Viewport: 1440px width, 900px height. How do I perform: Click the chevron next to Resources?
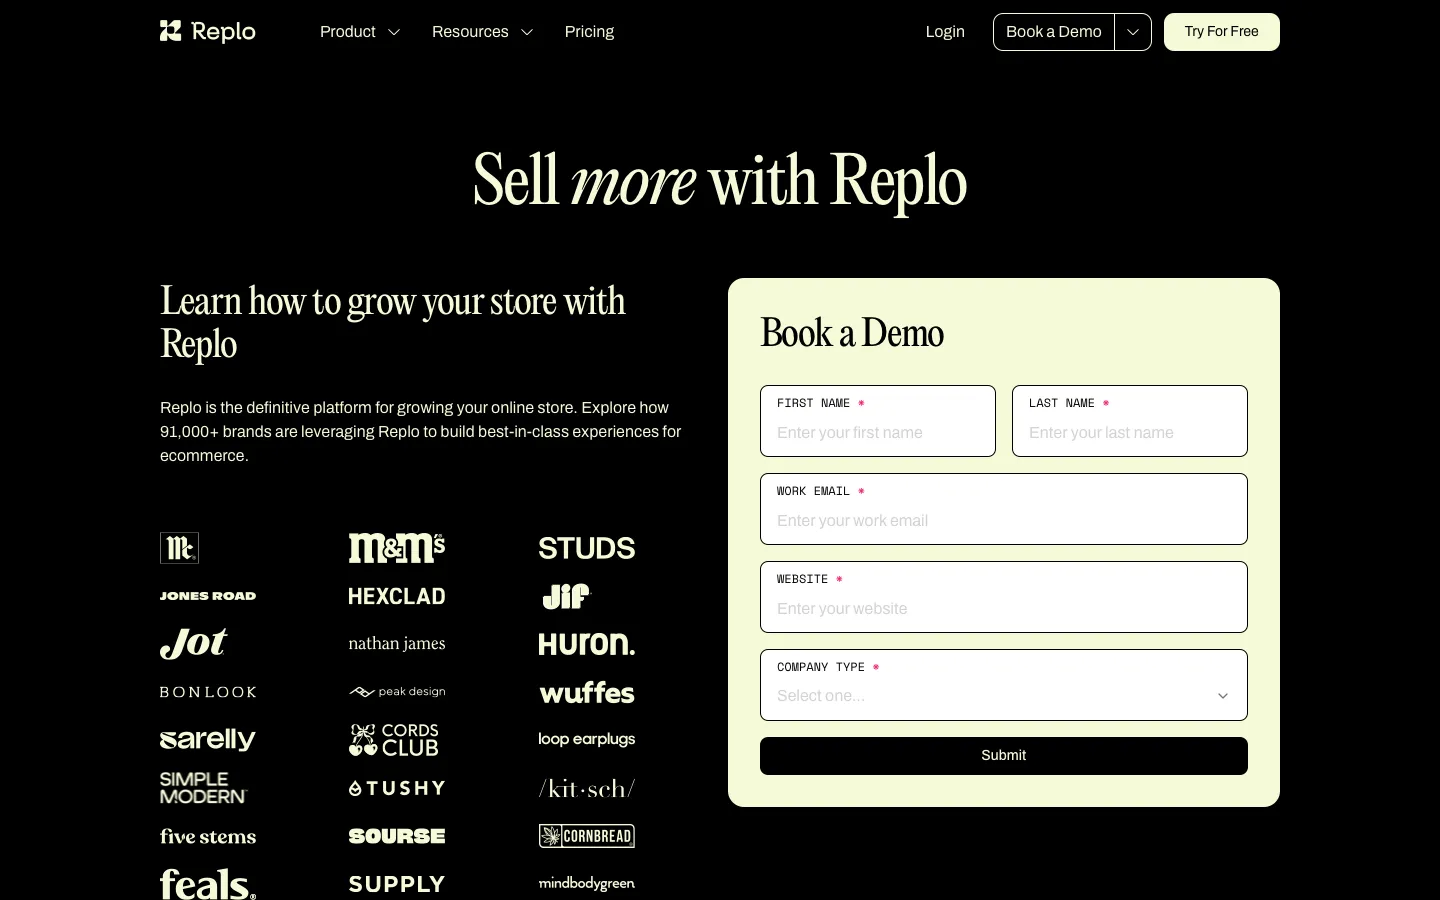coord(527,32)
